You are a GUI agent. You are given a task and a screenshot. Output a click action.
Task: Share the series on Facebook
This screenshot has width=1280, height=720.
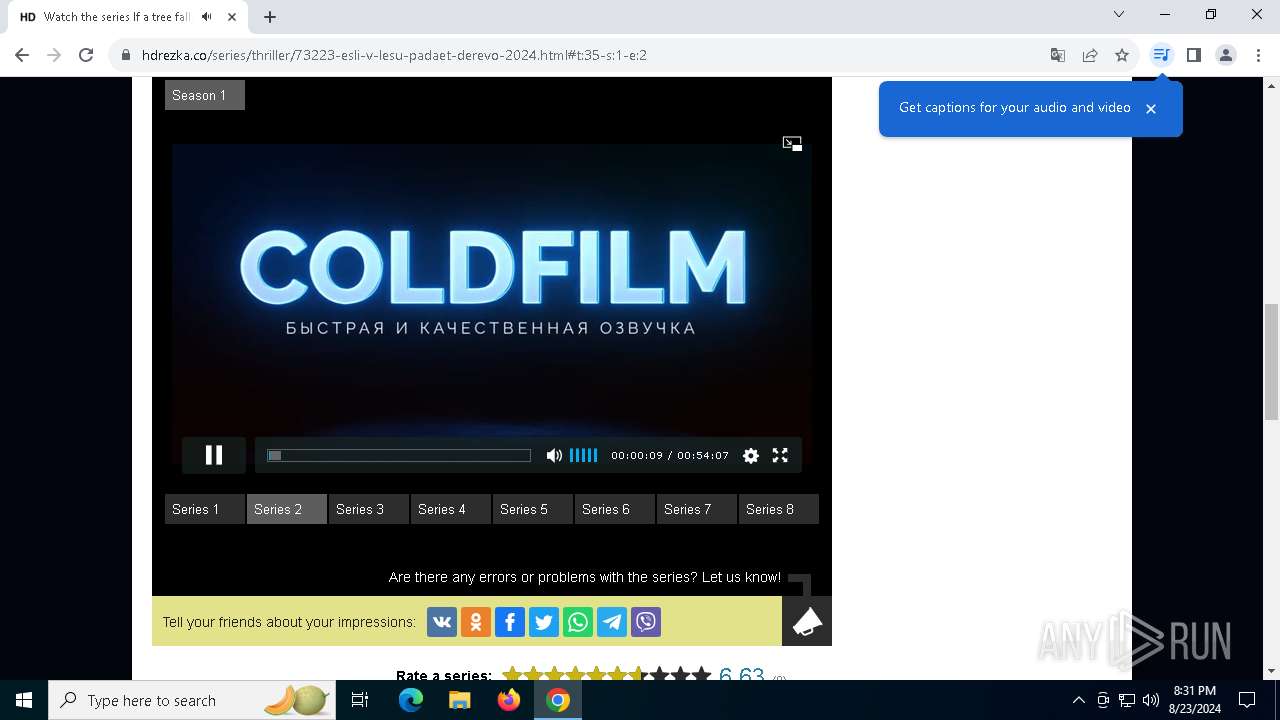coord(510,622)
